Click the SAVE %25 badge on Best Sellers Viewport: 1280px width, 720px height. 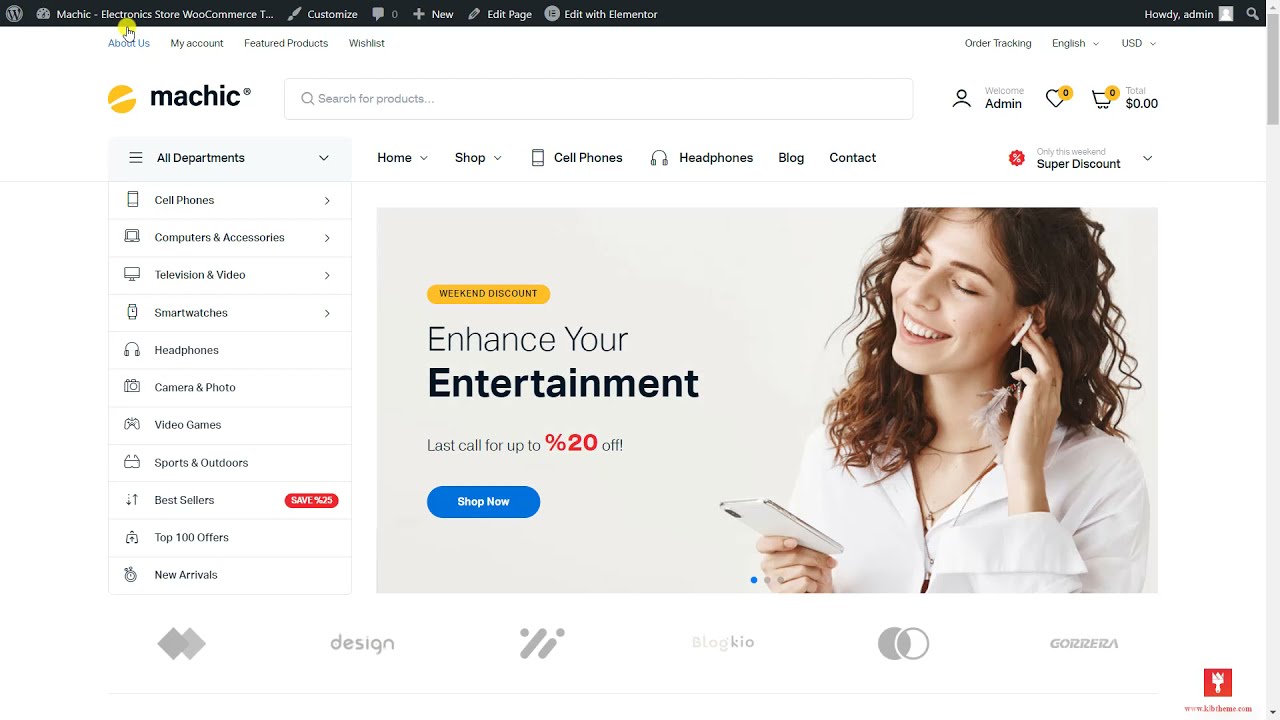(x=312, y=500)
